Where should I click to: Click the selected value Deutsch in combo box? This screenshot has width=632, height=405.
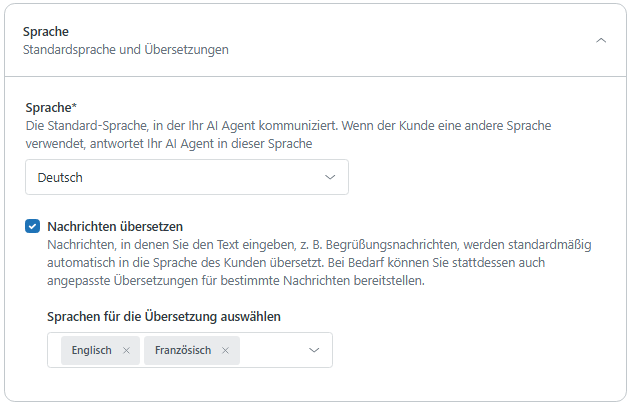(60, 177)
